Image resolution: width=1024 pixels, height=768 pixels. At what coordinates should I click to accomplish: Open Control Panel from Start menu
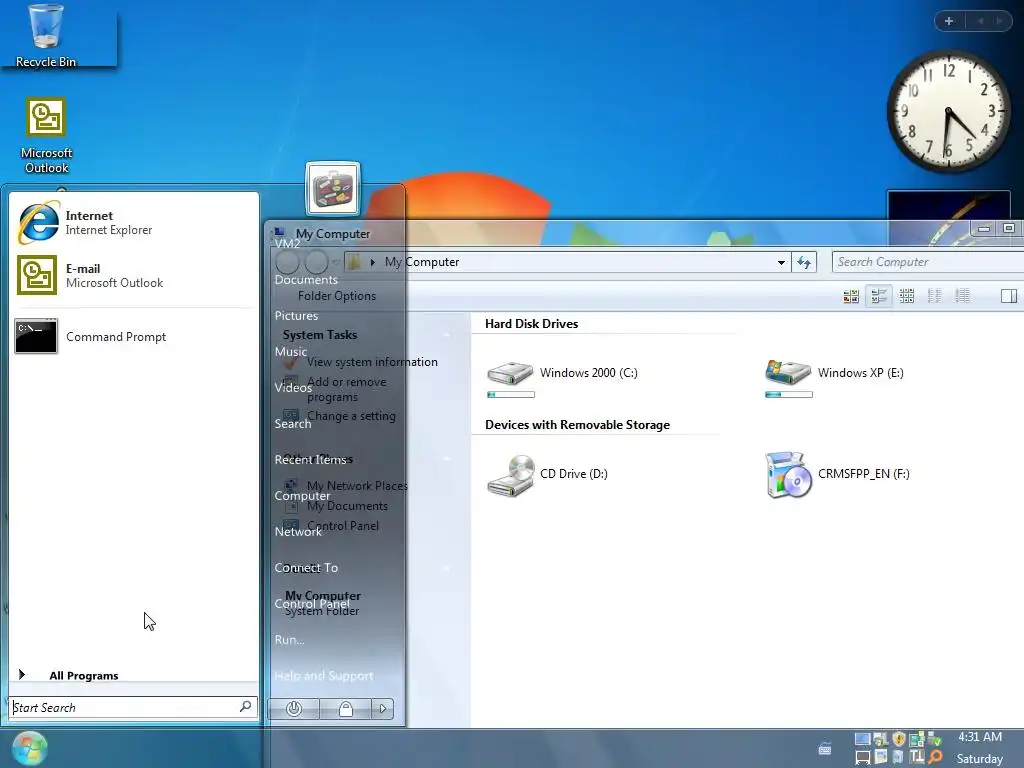coord(312,603)
